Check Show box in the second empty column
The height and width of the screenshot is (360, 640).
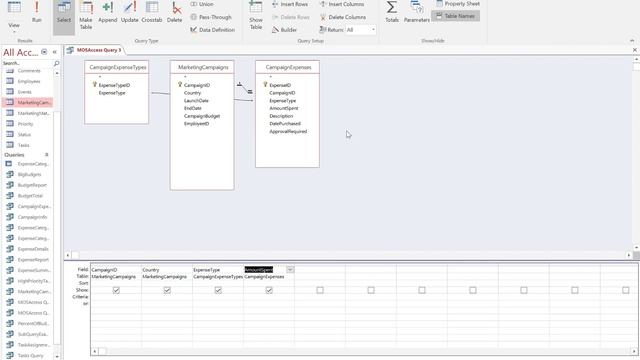tap(371, 290)
